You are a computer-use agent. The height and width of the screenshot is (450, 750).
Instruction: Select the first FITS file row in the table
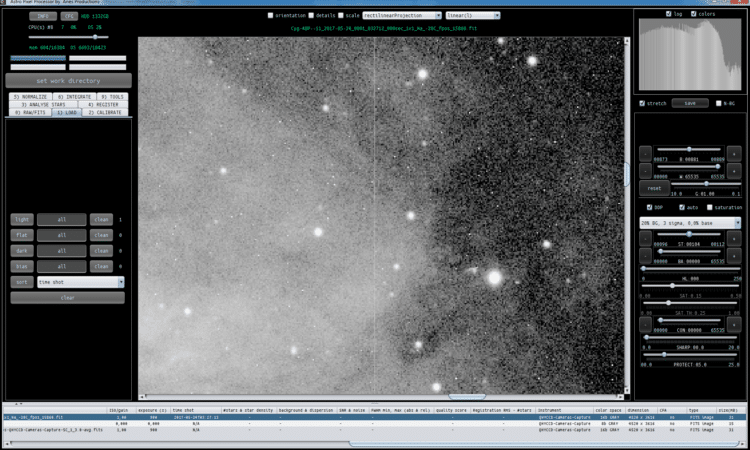pyautogui.click(x=375, y=417)
